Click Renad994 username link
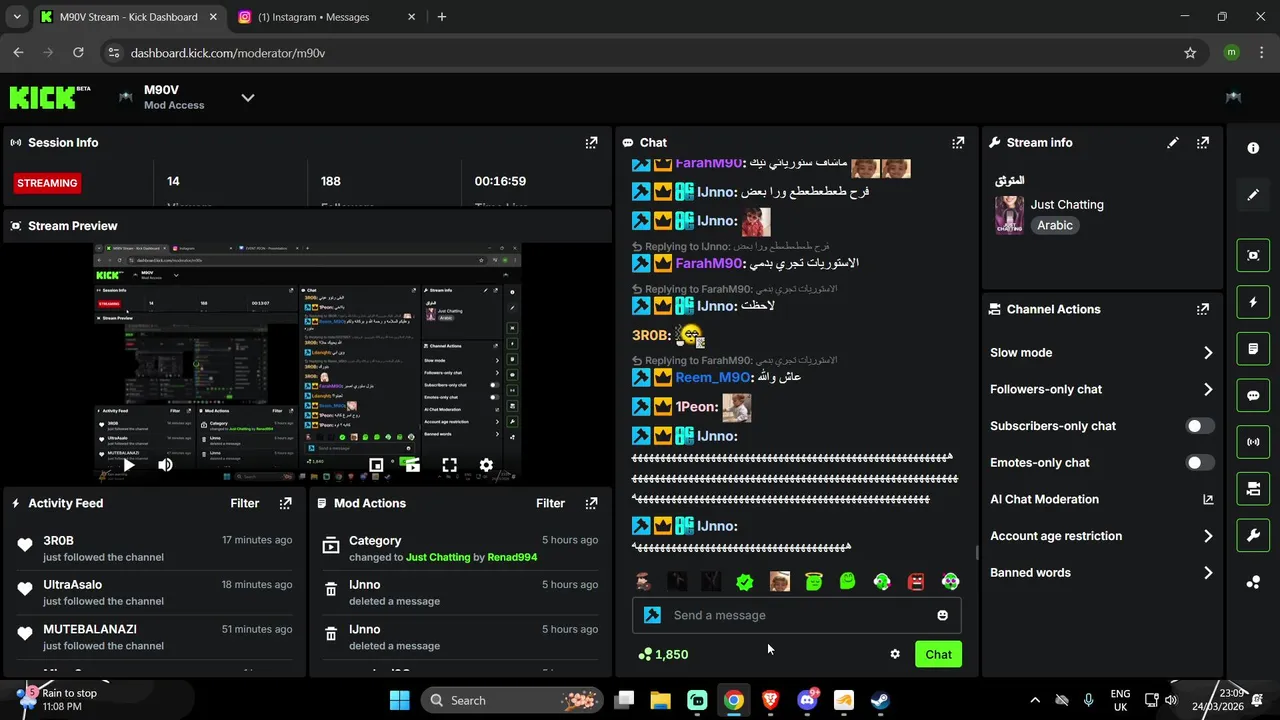 point(512,557)
